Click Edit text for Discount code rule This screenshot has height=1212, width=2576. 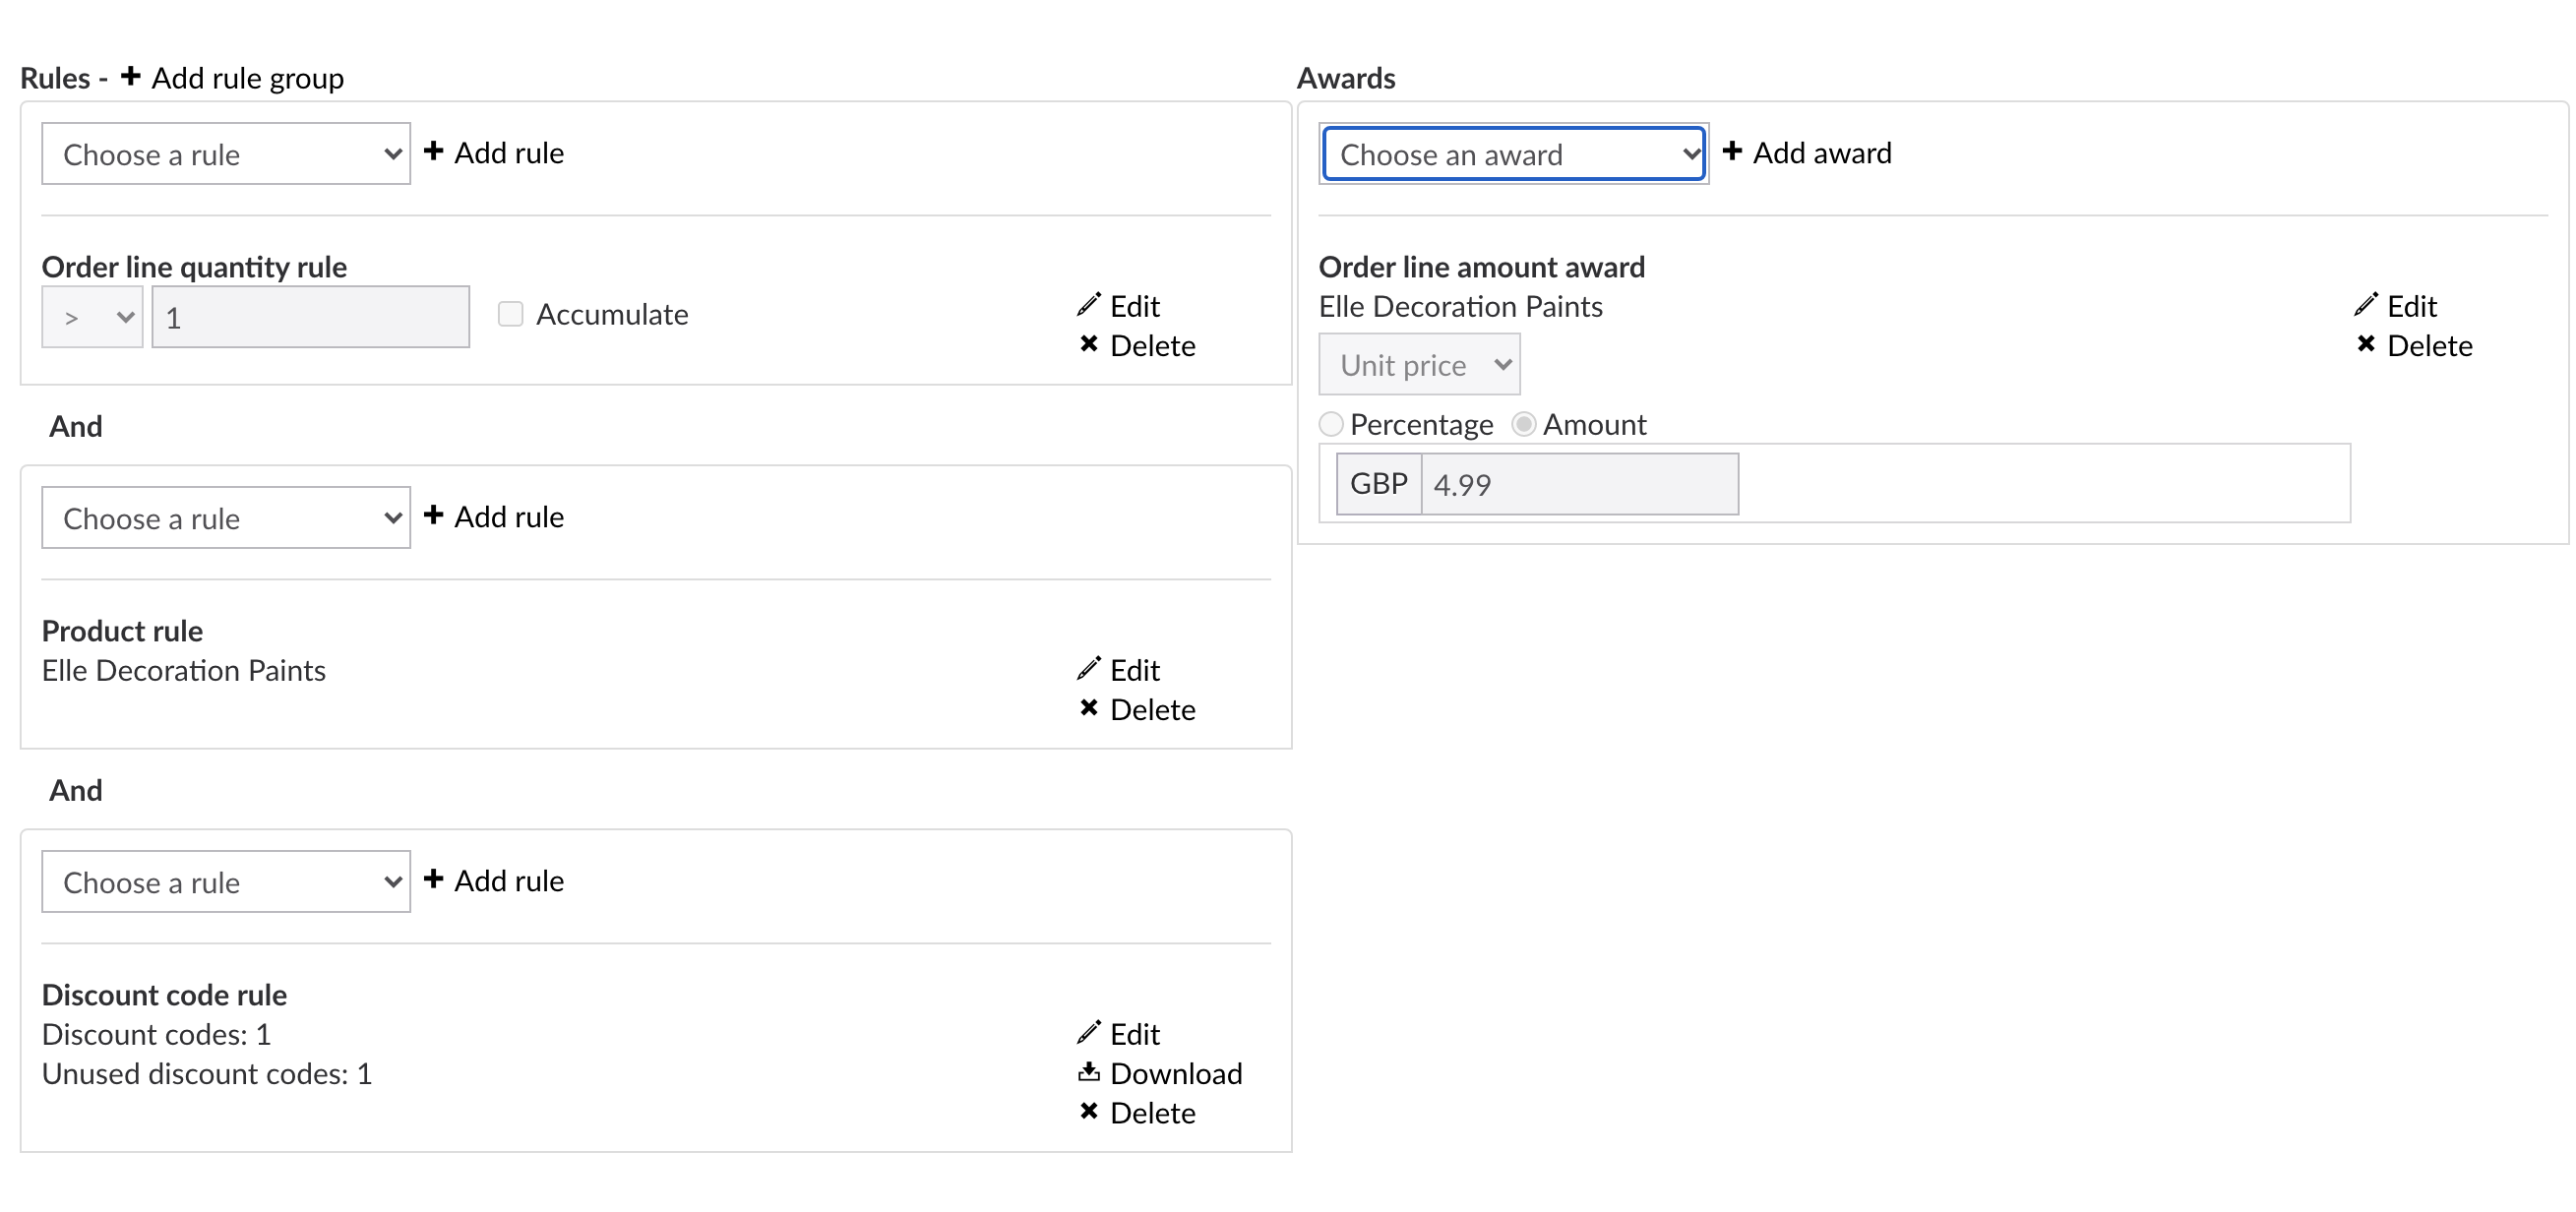coord(1135,1034)
